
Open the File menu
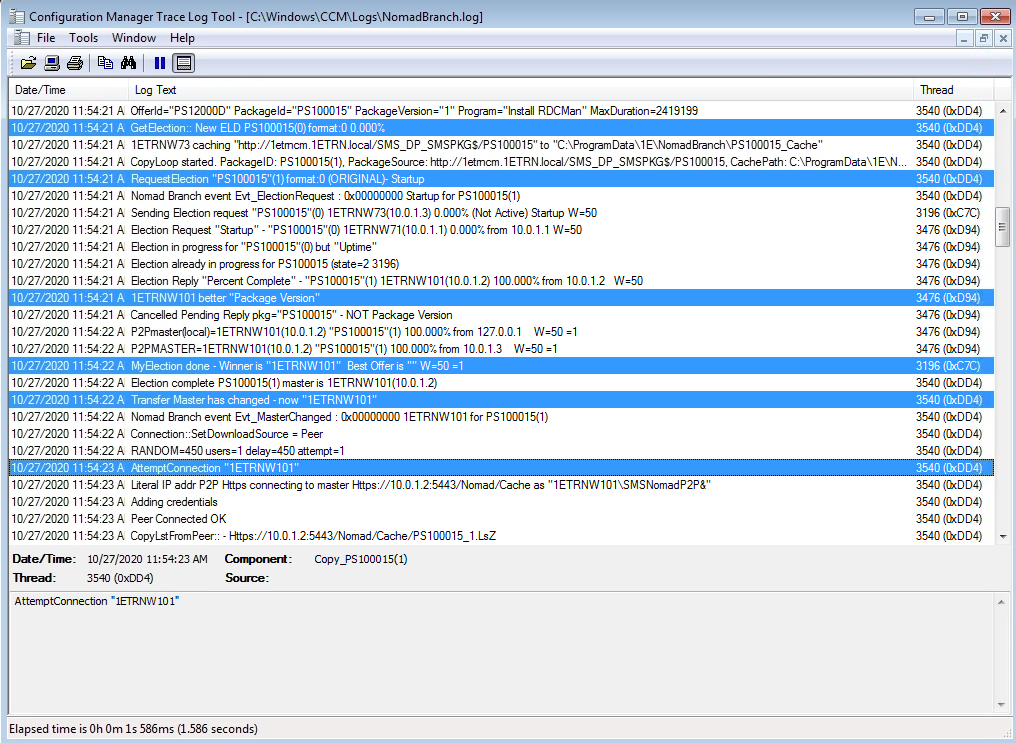tap(46, 38)
